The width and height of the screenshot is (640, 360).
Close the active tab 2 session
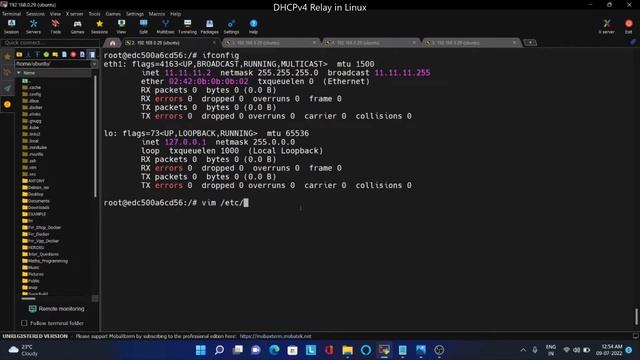click(214, 42)
